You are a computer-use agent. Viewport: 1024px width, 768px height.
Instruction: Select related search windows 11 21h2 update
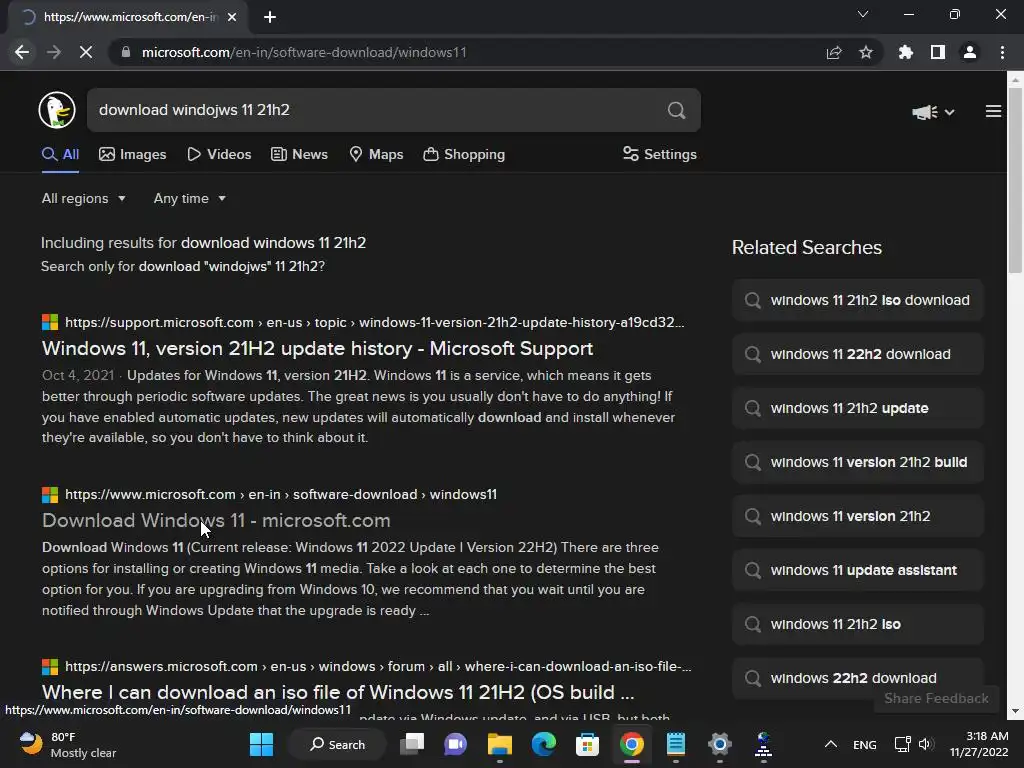click(x=857, y=408)
